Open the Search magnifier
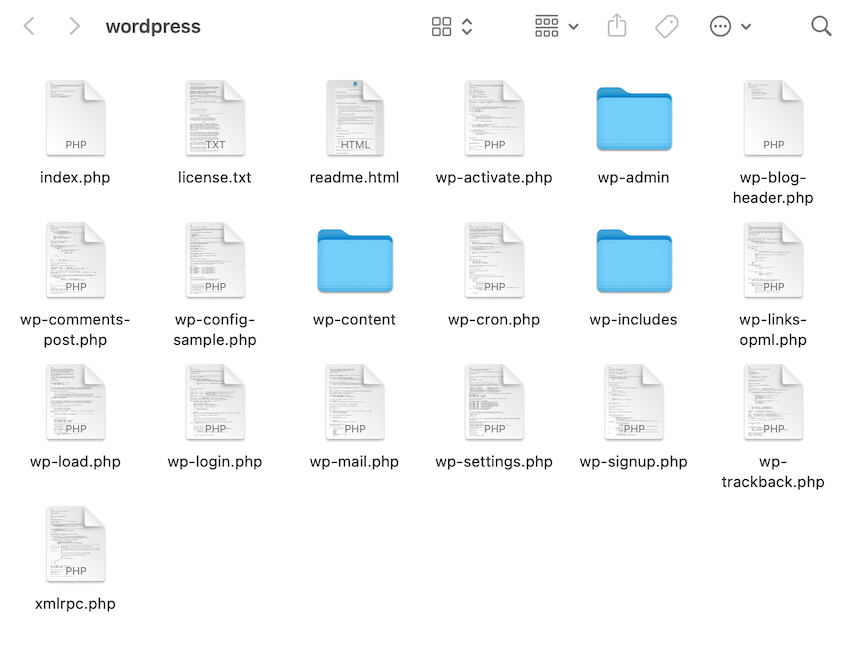This screenshot has width=845, height=652. coord(821,26)
